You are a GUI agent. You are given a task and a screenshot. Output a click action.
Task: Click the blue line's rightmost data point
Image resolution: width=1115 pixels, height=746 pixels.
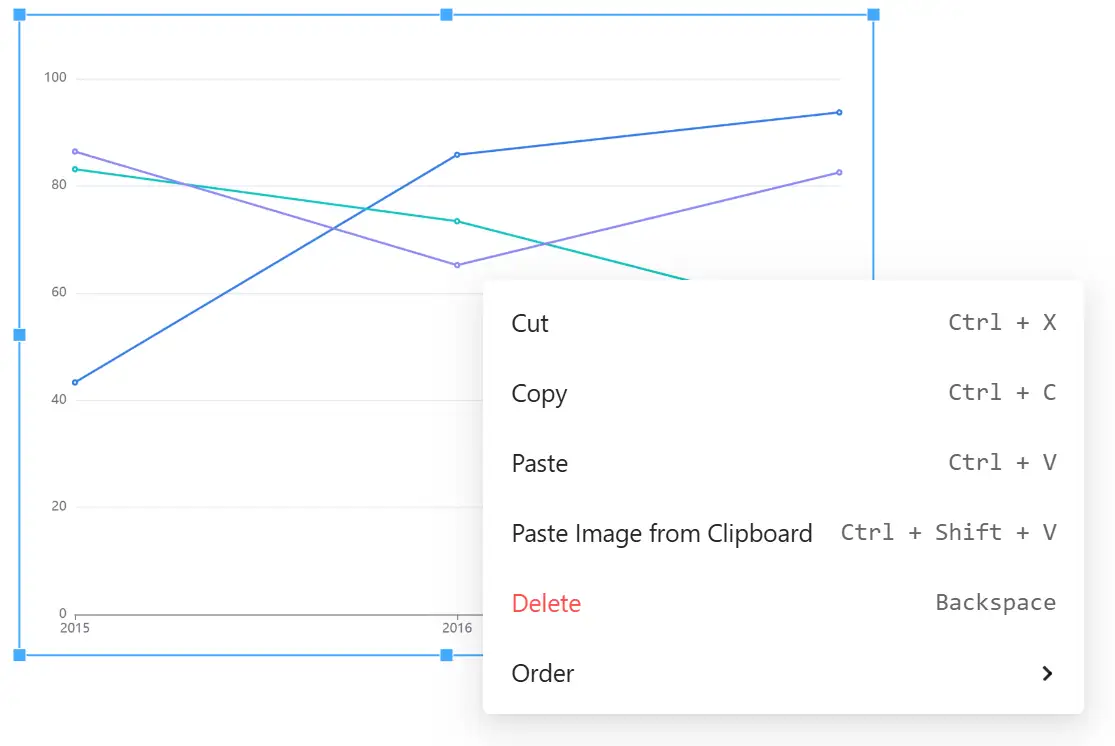tap(839, 112)
